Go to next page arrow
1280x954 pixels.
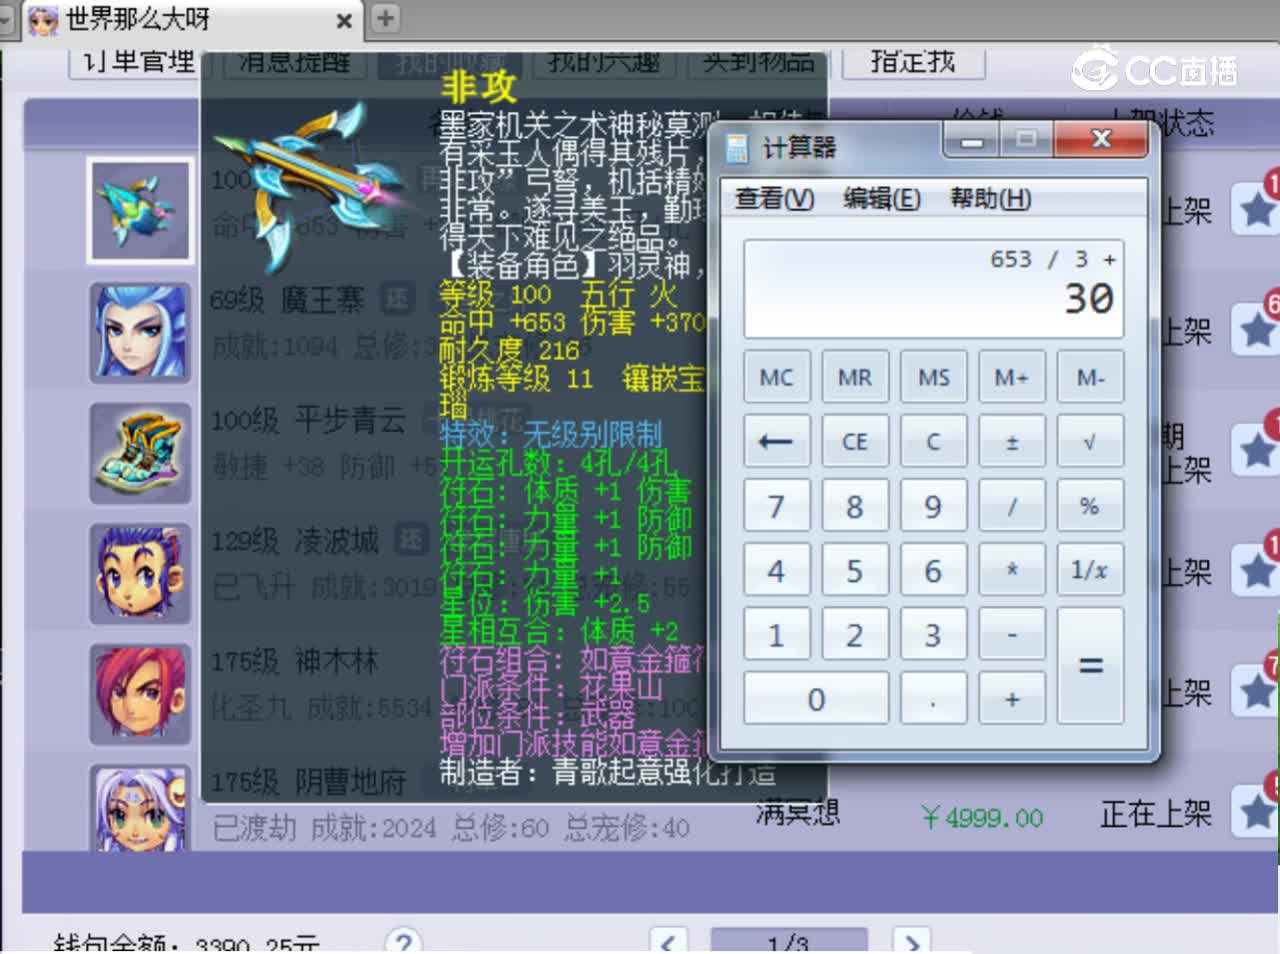910,942
